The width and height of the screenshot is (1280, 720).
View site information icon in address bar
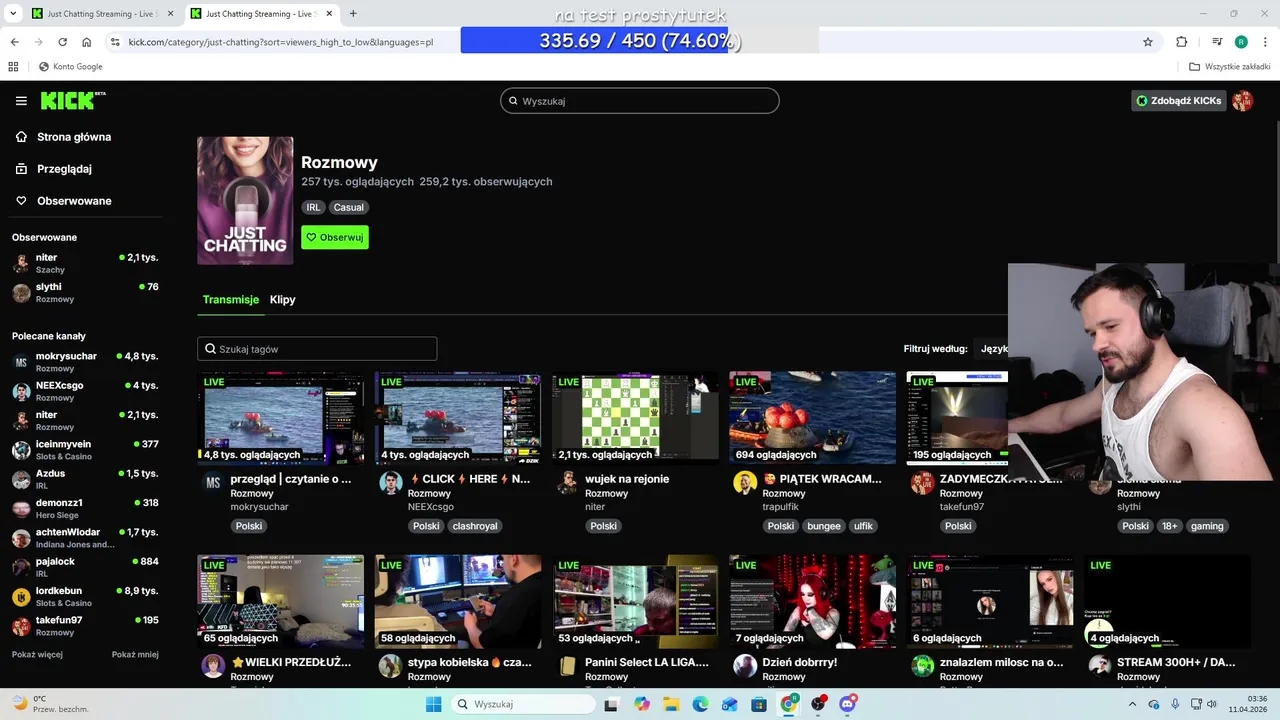pyautogui.click(x=115, y=42)
